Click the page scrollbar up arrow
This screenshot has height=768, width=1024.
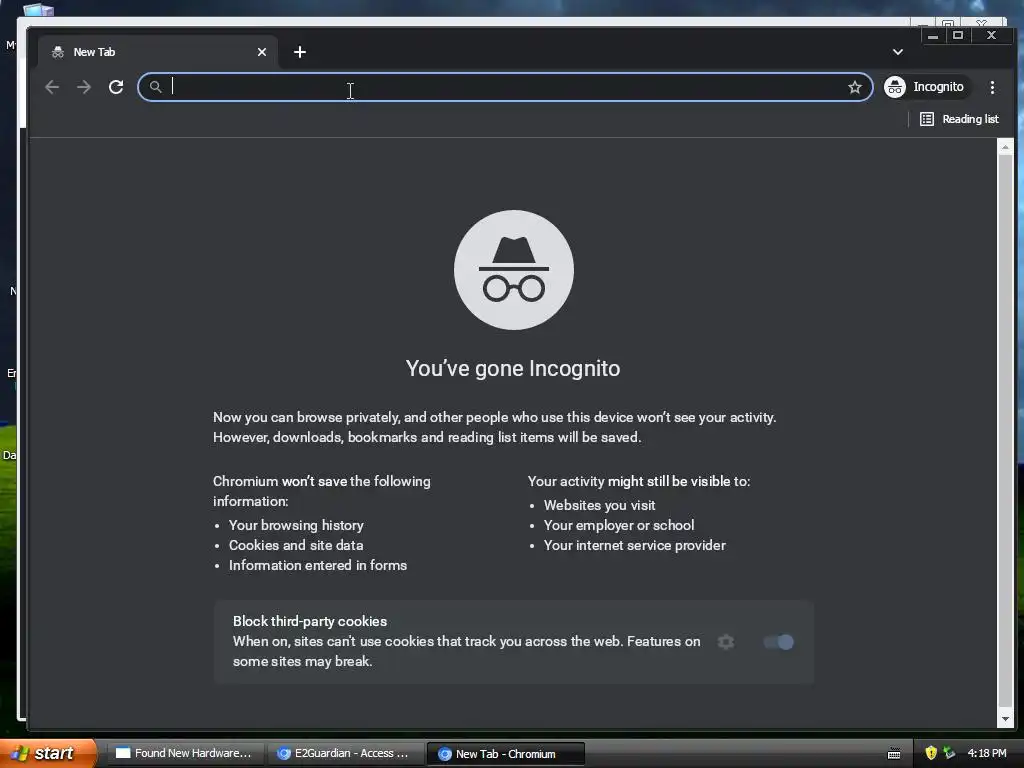[x=1005, y=148]
